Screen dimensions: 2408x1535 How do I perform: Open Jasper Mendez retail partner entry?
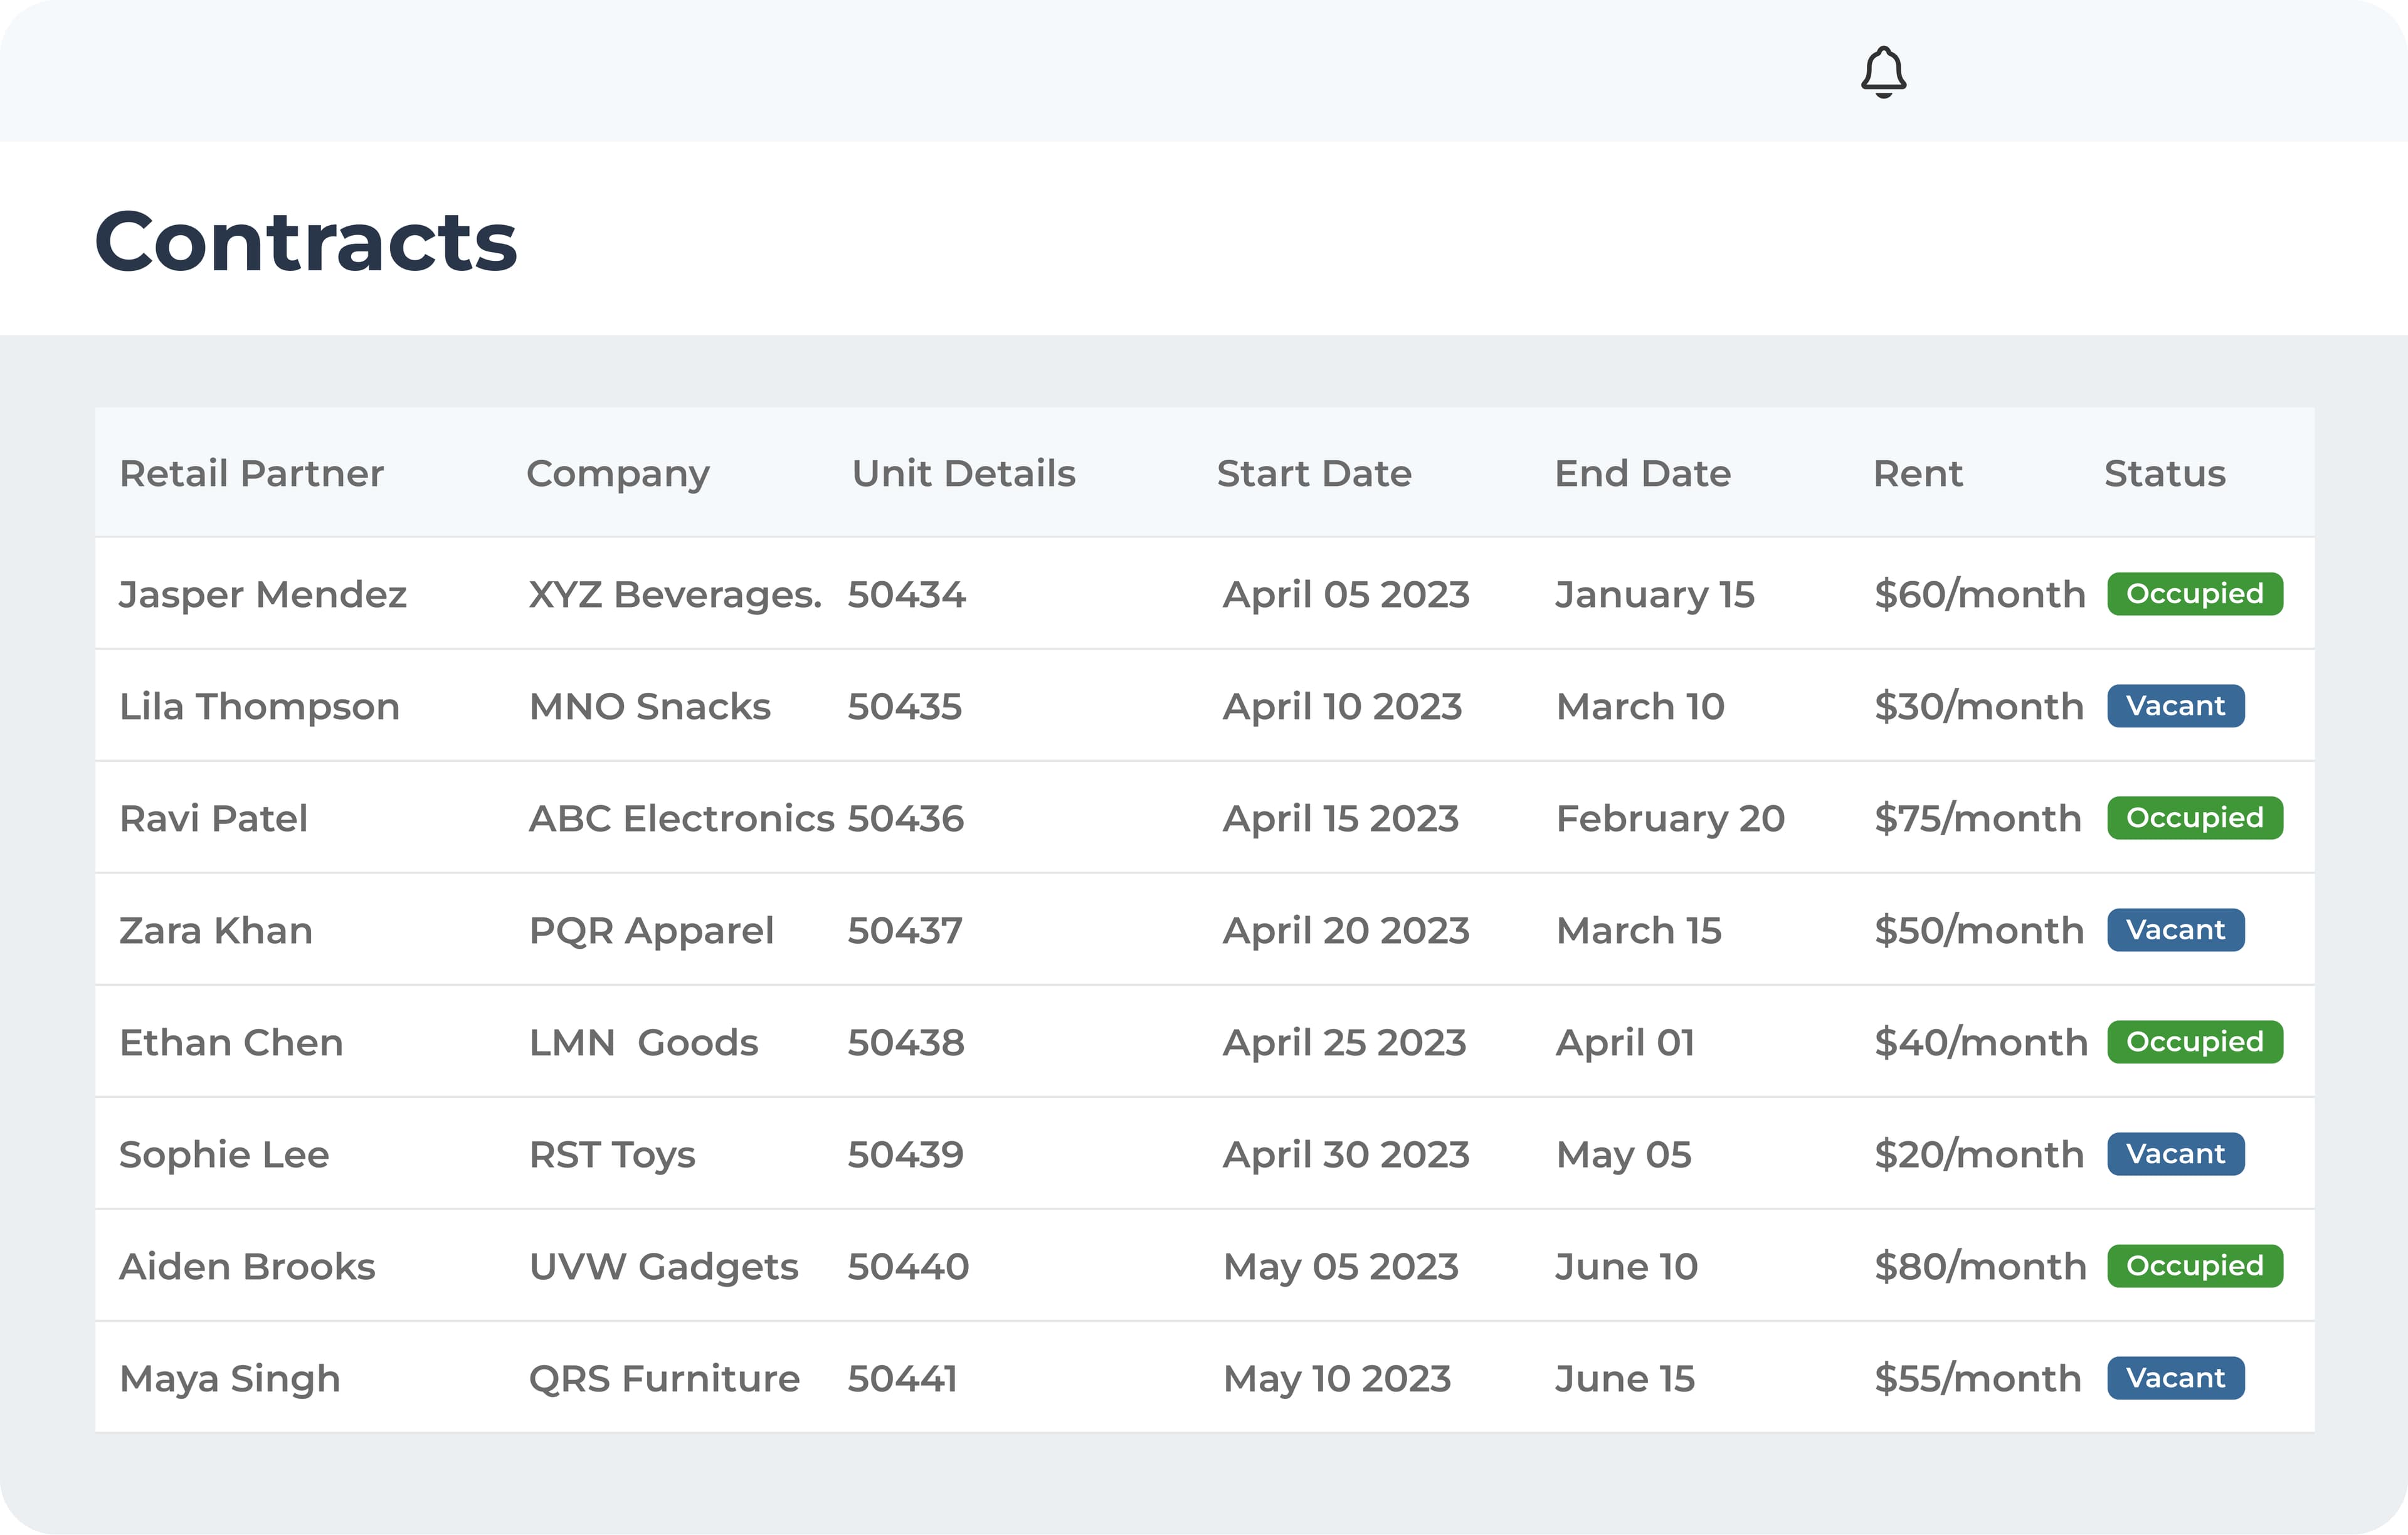[263, 594]
